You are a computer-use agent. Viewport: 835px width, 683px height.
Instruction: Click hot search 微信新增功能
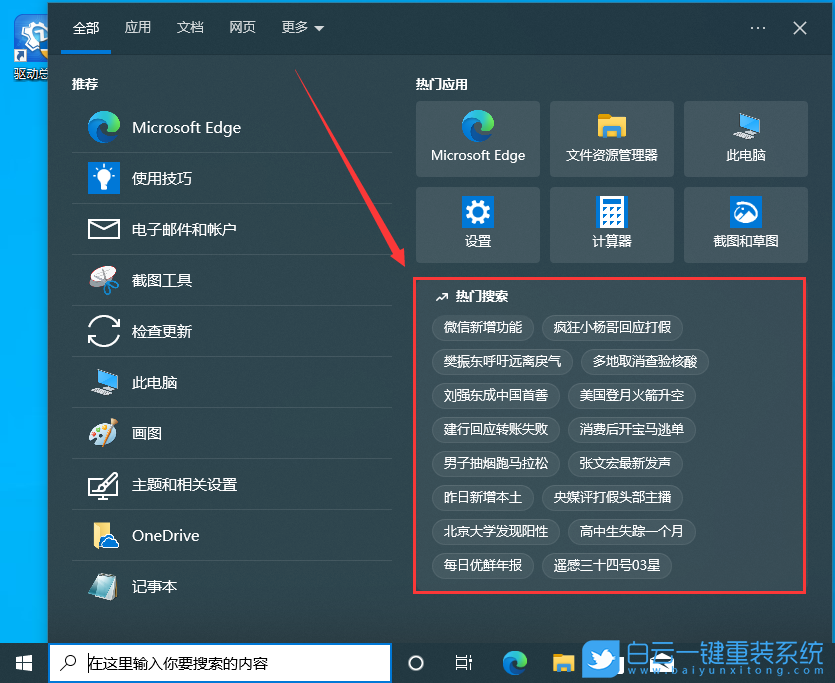(x=483, y=328)
